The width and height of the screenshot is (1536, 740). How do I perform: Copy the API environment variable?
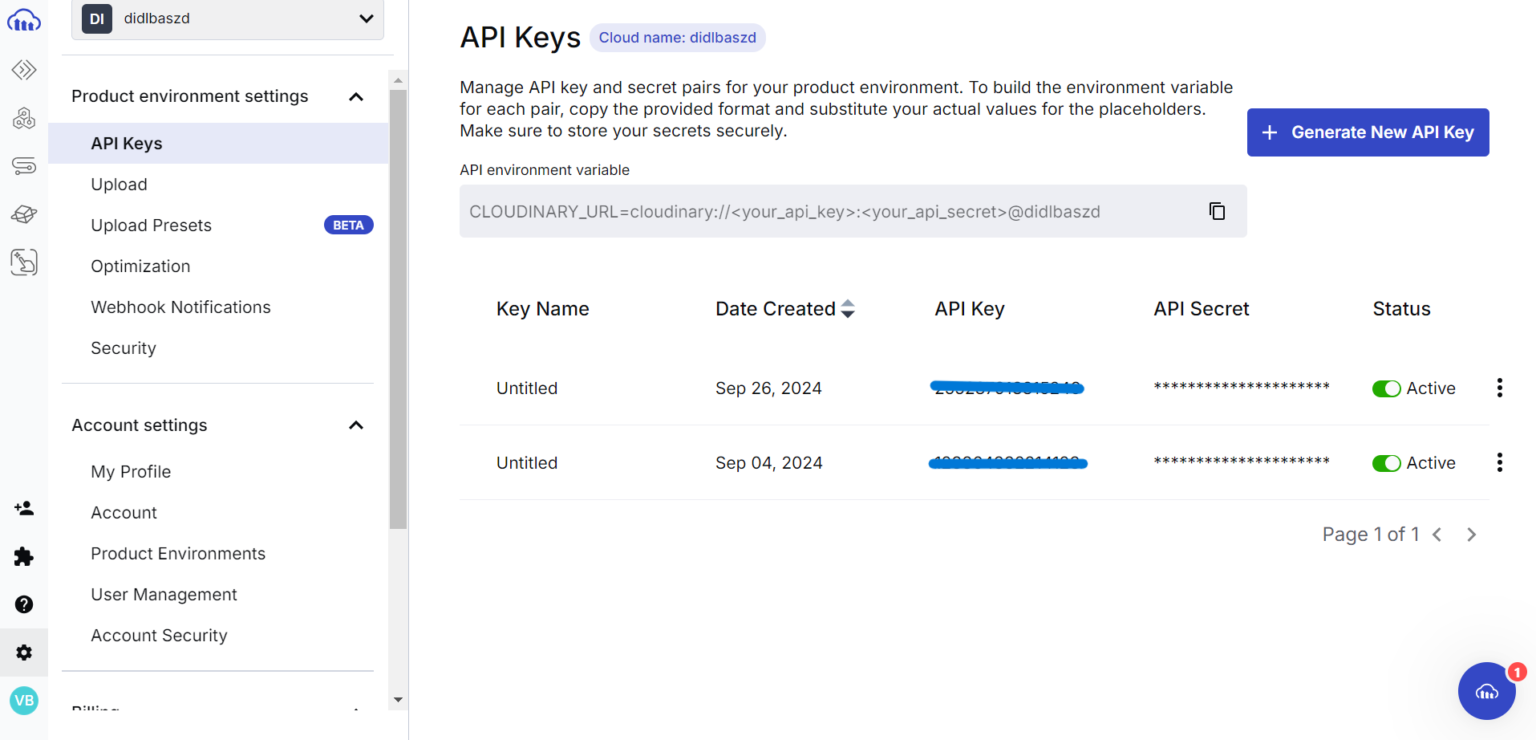point(1216,211)
